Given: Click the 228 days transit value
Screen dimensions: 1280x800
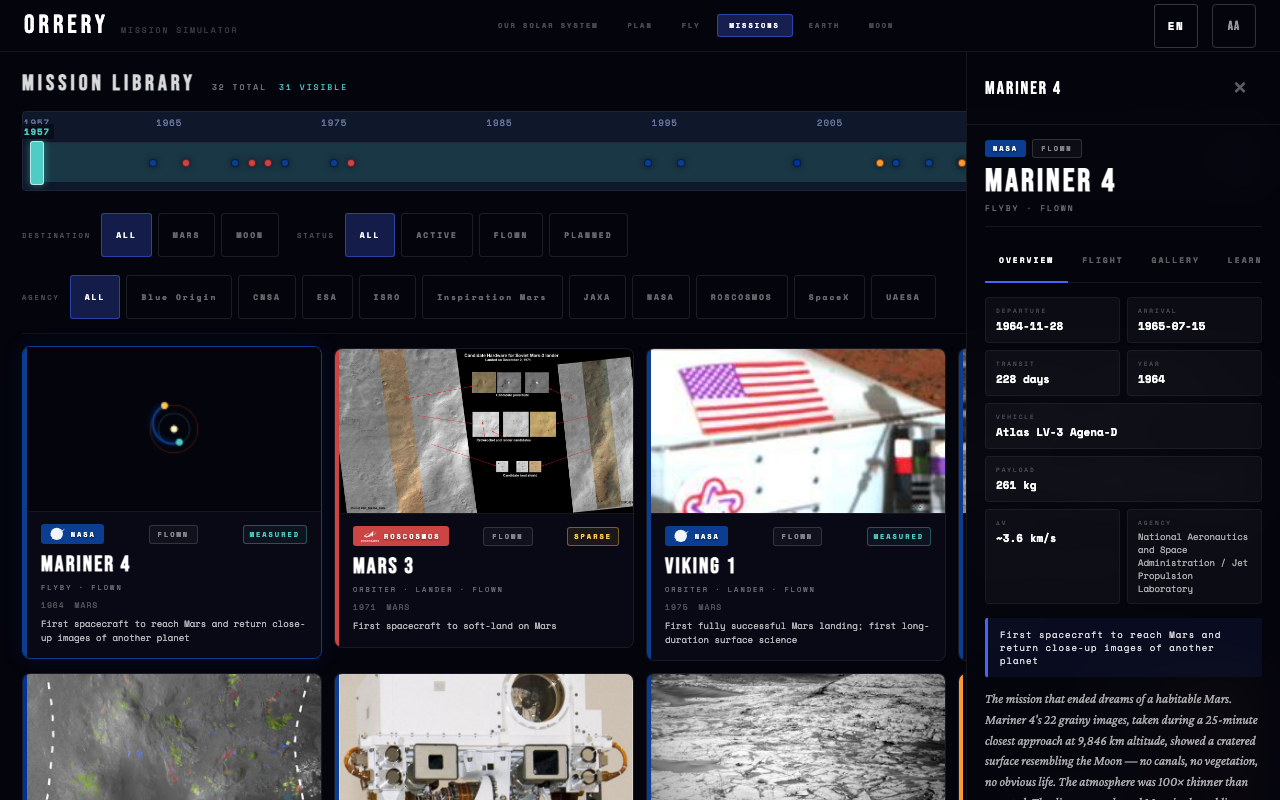Looking at the screenshot, I should (x=1023, y=379).
